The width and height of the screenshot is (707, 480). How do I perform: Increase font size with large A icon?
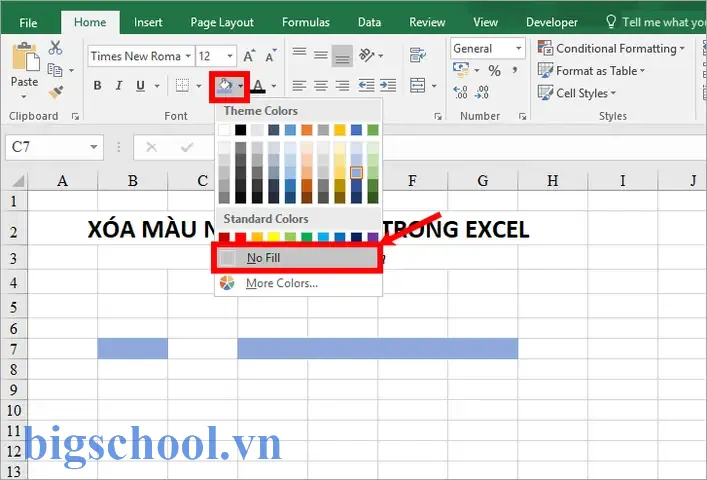(x=249, y=56)
